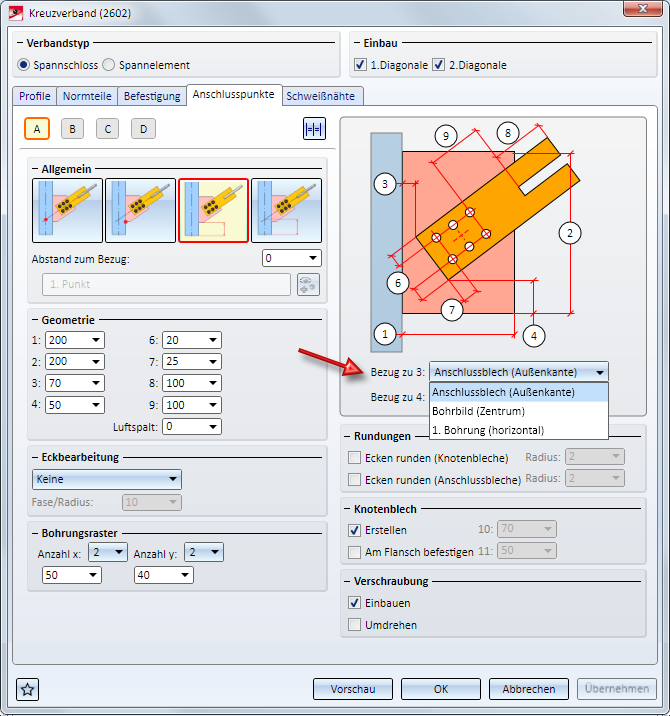Select connection point D
This screenshot has width=670, height=716.
pyautogui.click(x=143, y=129)
